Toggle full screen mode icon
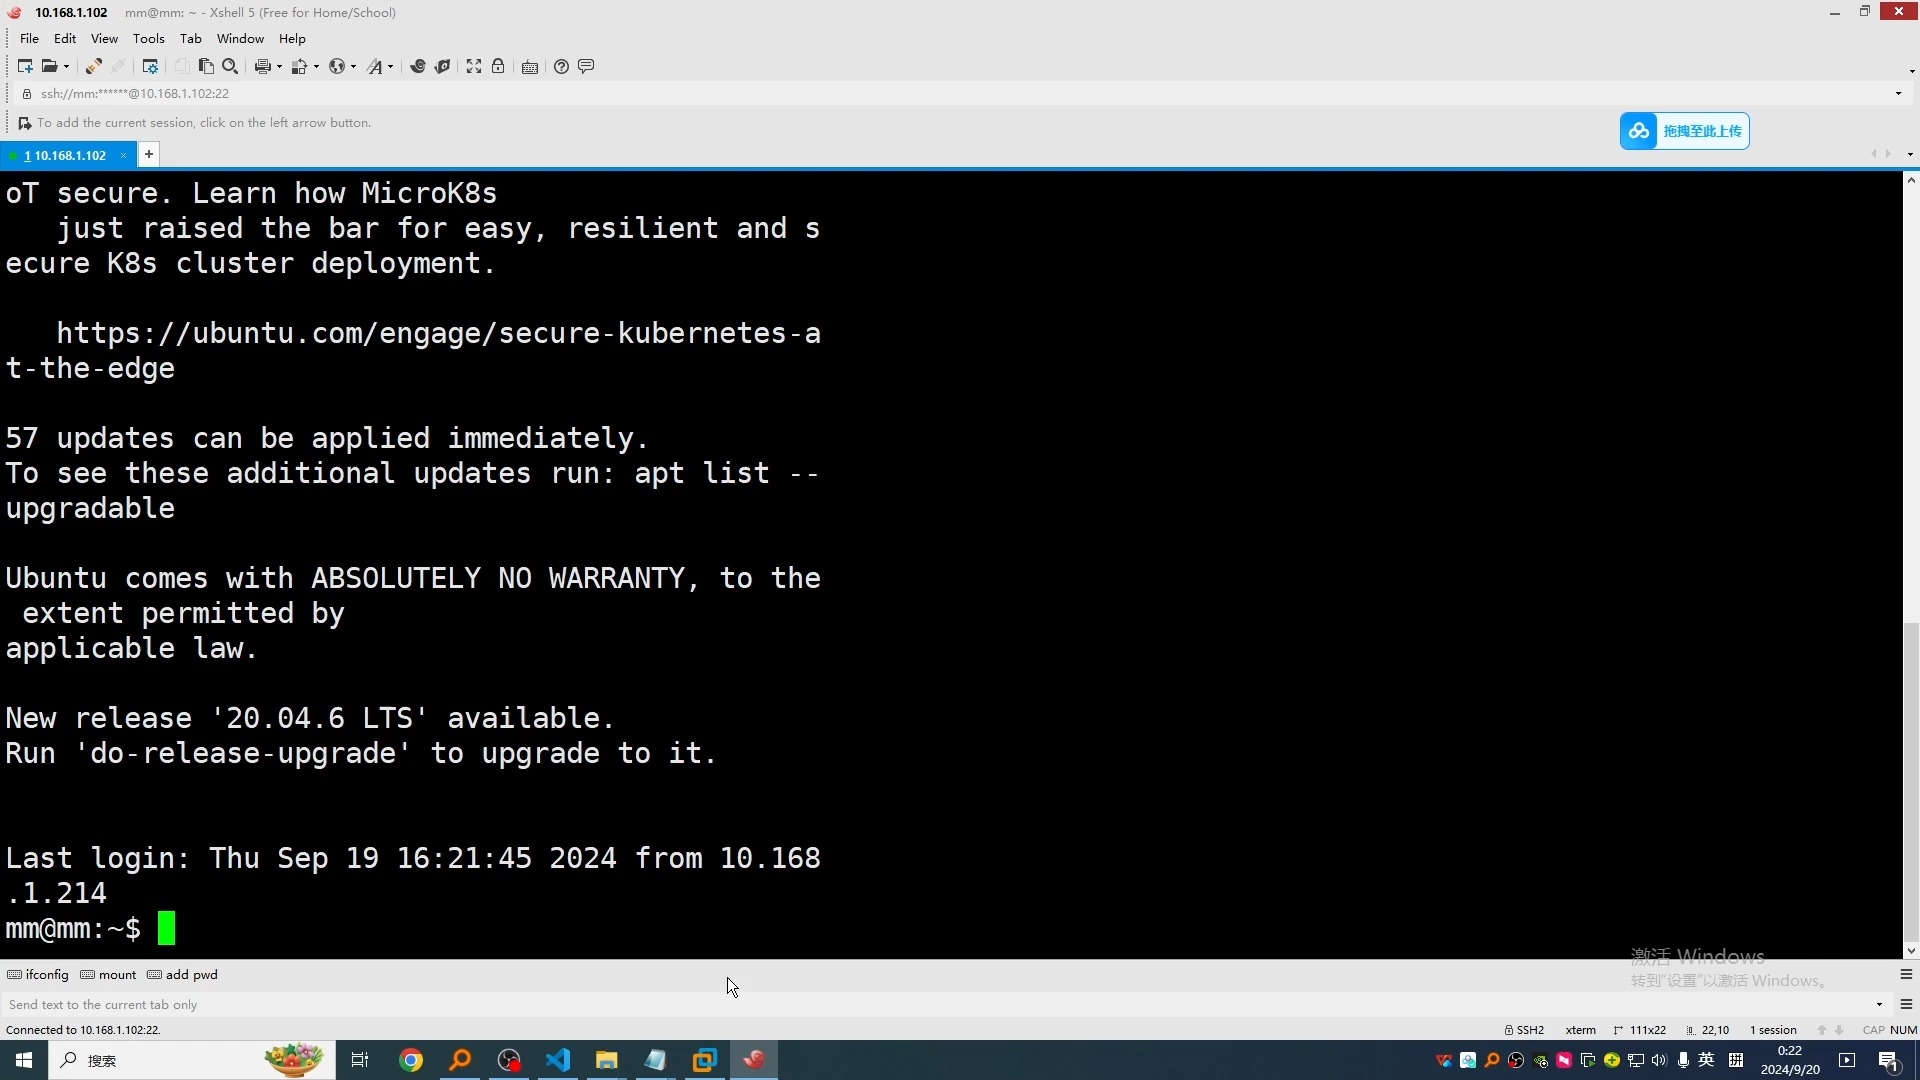The image size is (1920, 1080). 474,66
